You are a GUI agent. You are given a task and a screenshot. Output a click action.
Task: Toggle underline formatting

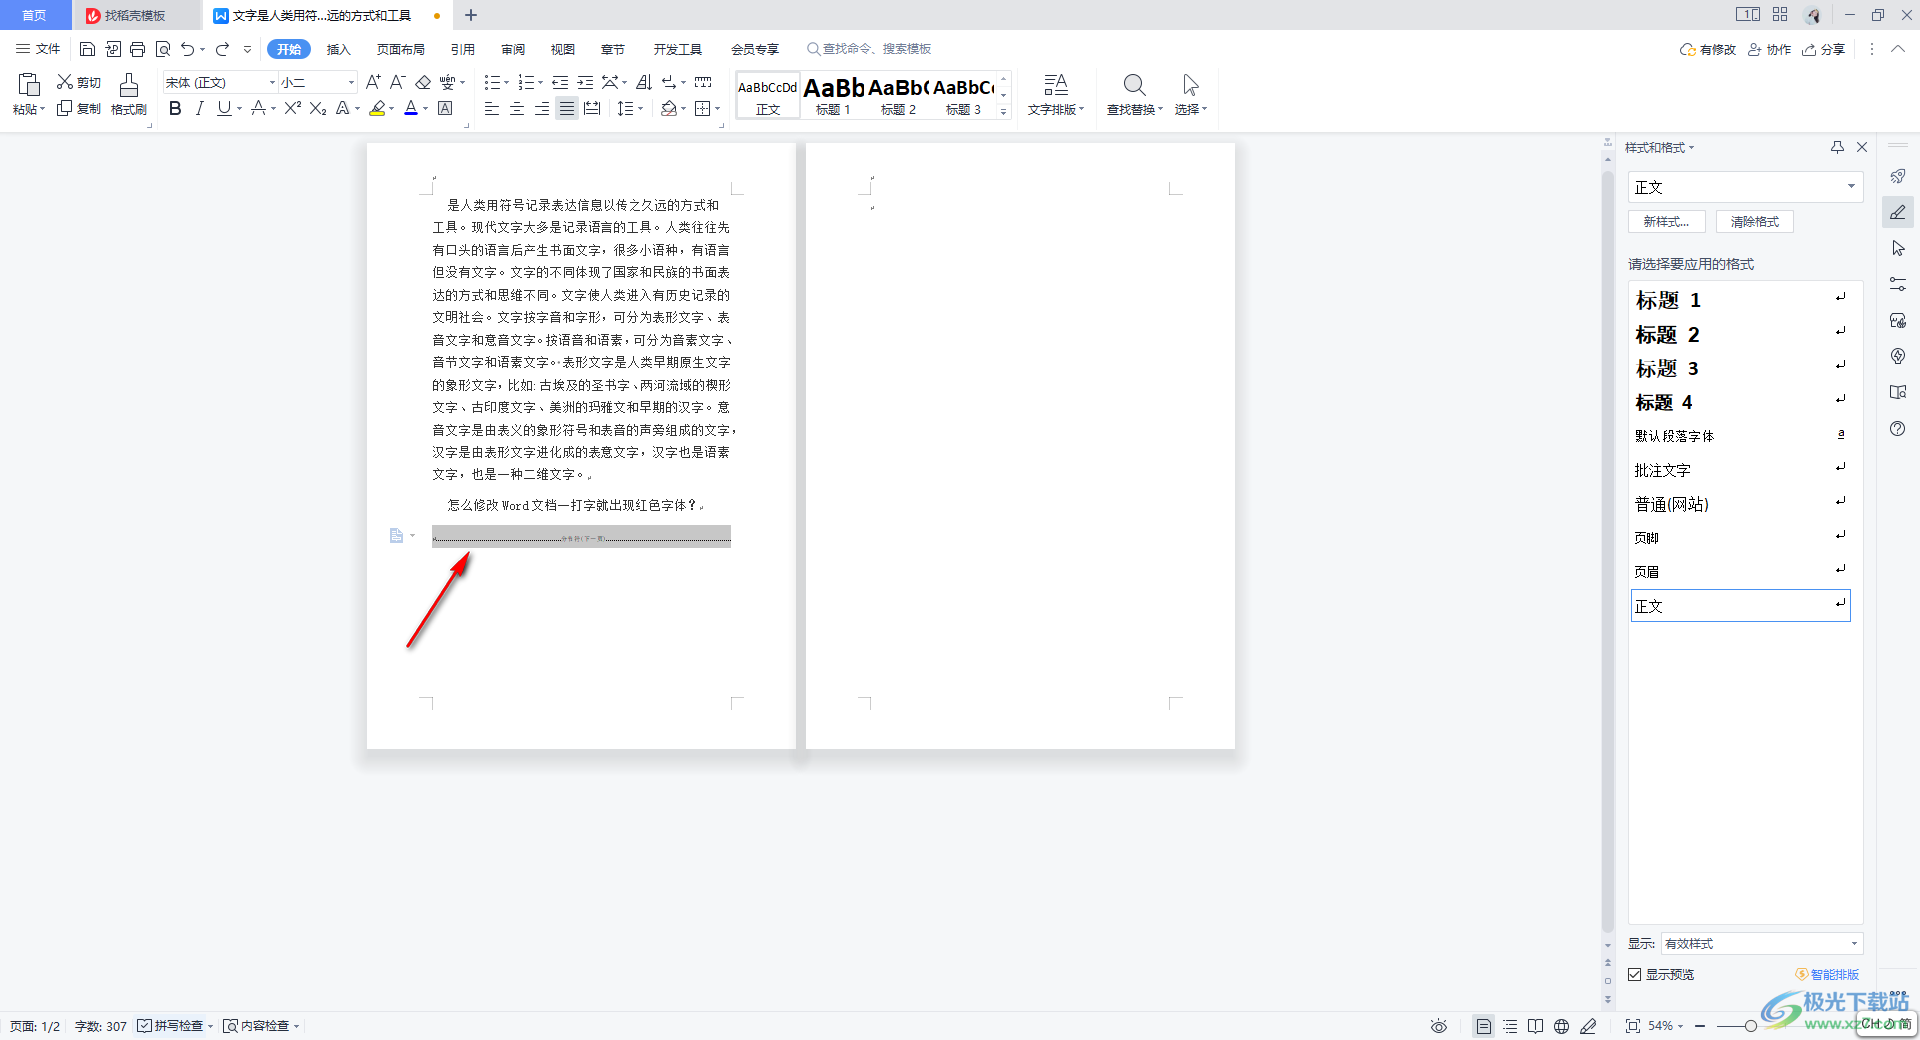click(x=224, y=108)
